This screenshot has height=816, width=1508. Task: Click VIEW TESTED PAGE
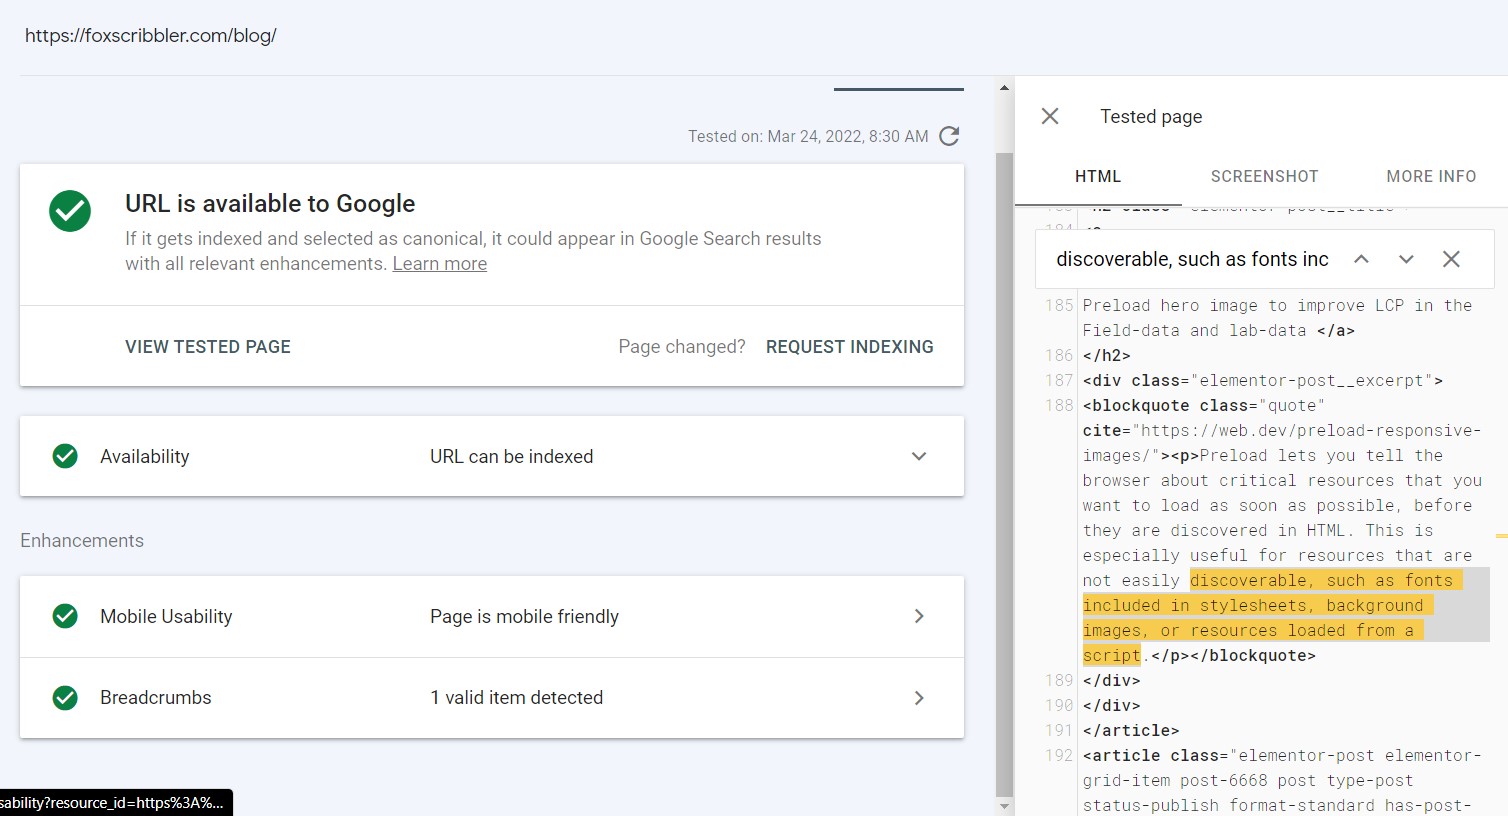(207, 346)
